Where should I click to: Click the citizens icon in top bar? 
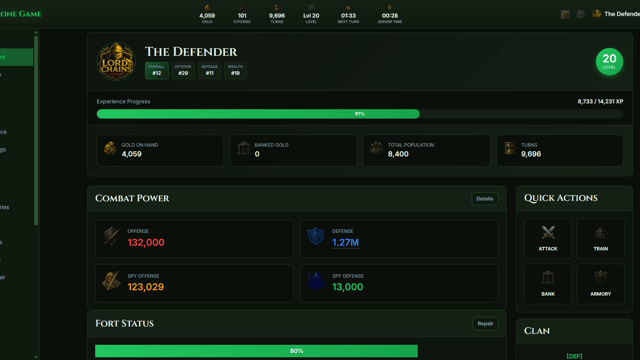pos(242,7)
